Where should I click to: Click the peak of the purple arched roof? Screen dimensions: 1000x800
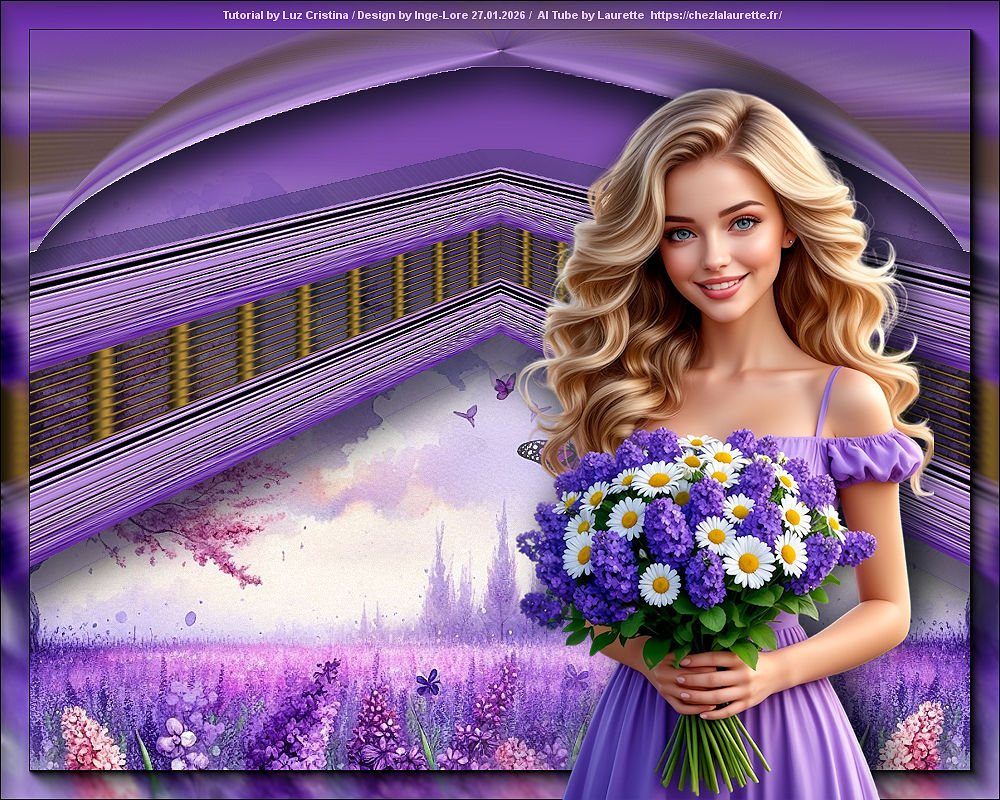[500, 48]
